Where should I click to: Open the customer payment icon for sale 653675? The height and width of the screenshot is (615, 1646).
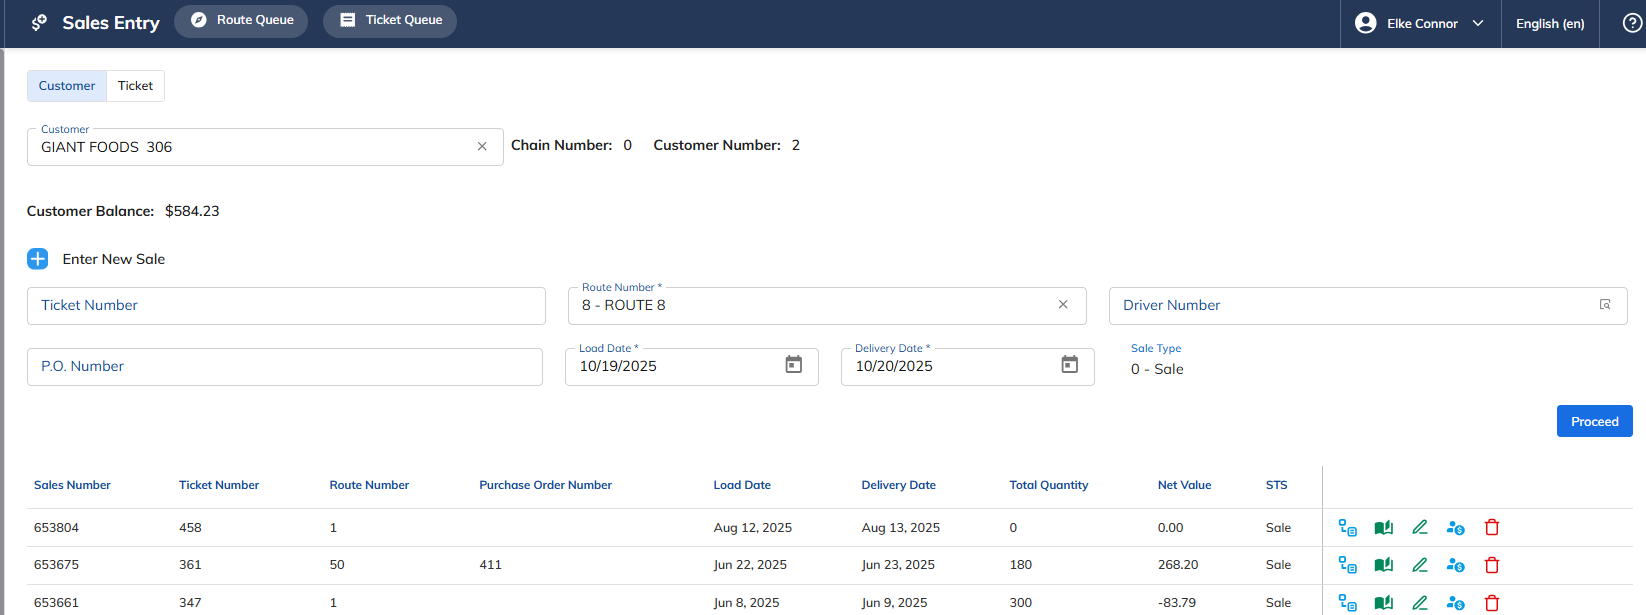coord(1456,565)
